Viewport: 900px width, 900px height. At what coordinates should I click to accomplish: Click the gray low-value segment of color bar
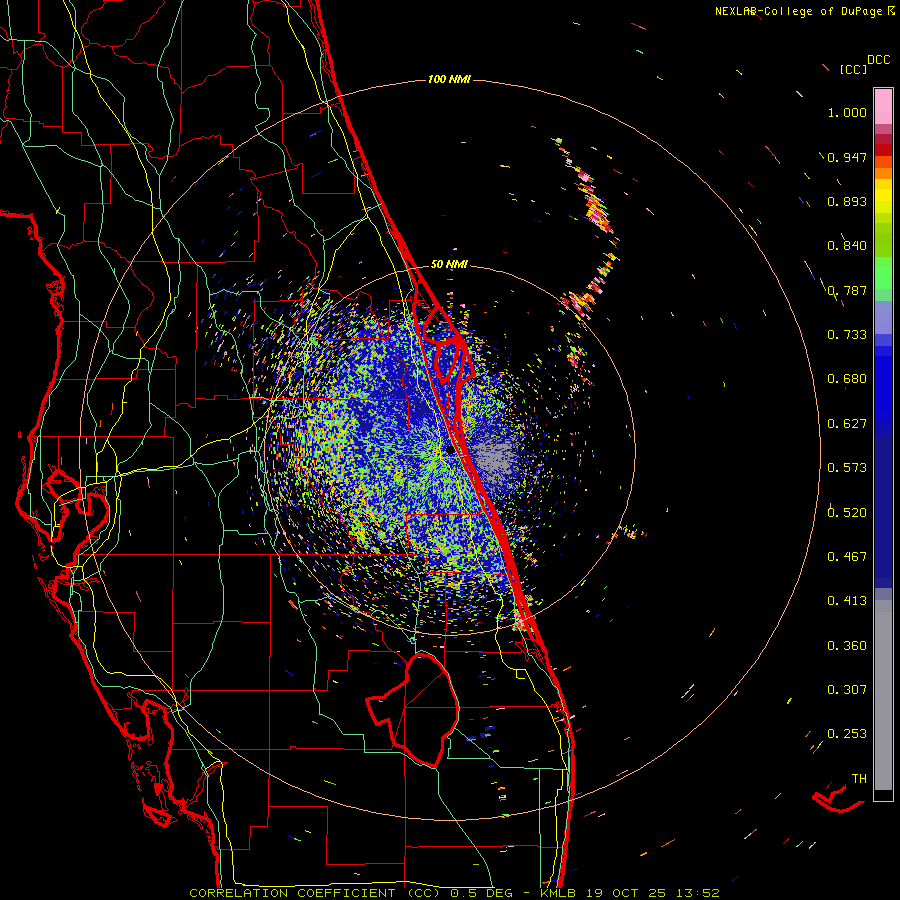coord(883,695)
